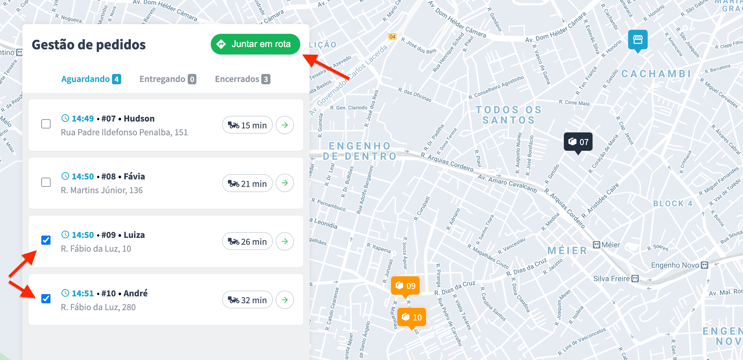Switch to the Encerrados tab
The image size is (743, 360).
click(243, 79)
